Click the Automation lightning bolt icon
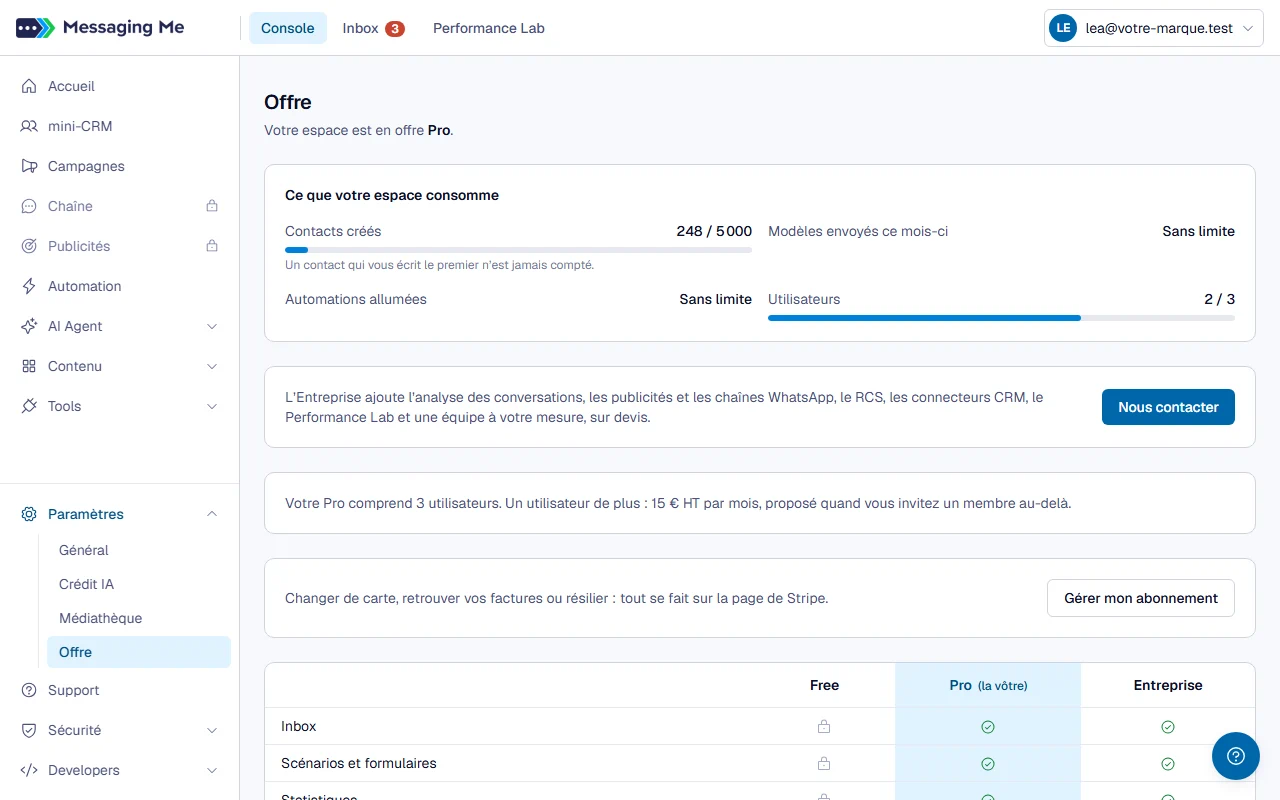 (x=29, y=286)
